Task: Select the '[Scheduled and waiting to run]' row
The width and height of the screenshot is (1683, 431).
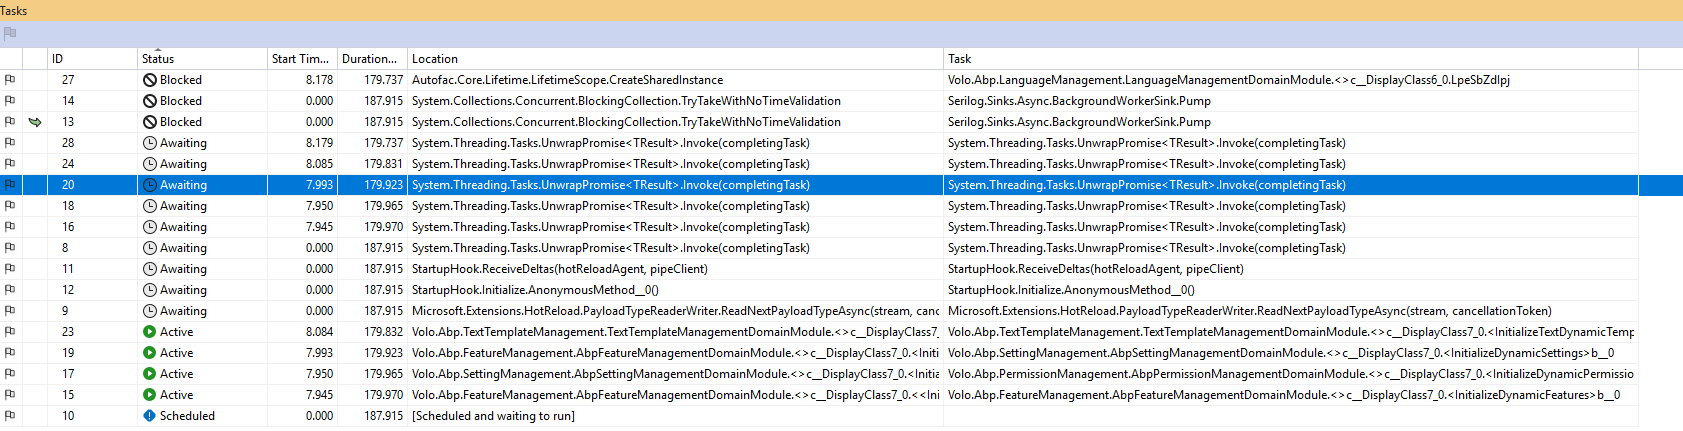Action: pos(493,416)
